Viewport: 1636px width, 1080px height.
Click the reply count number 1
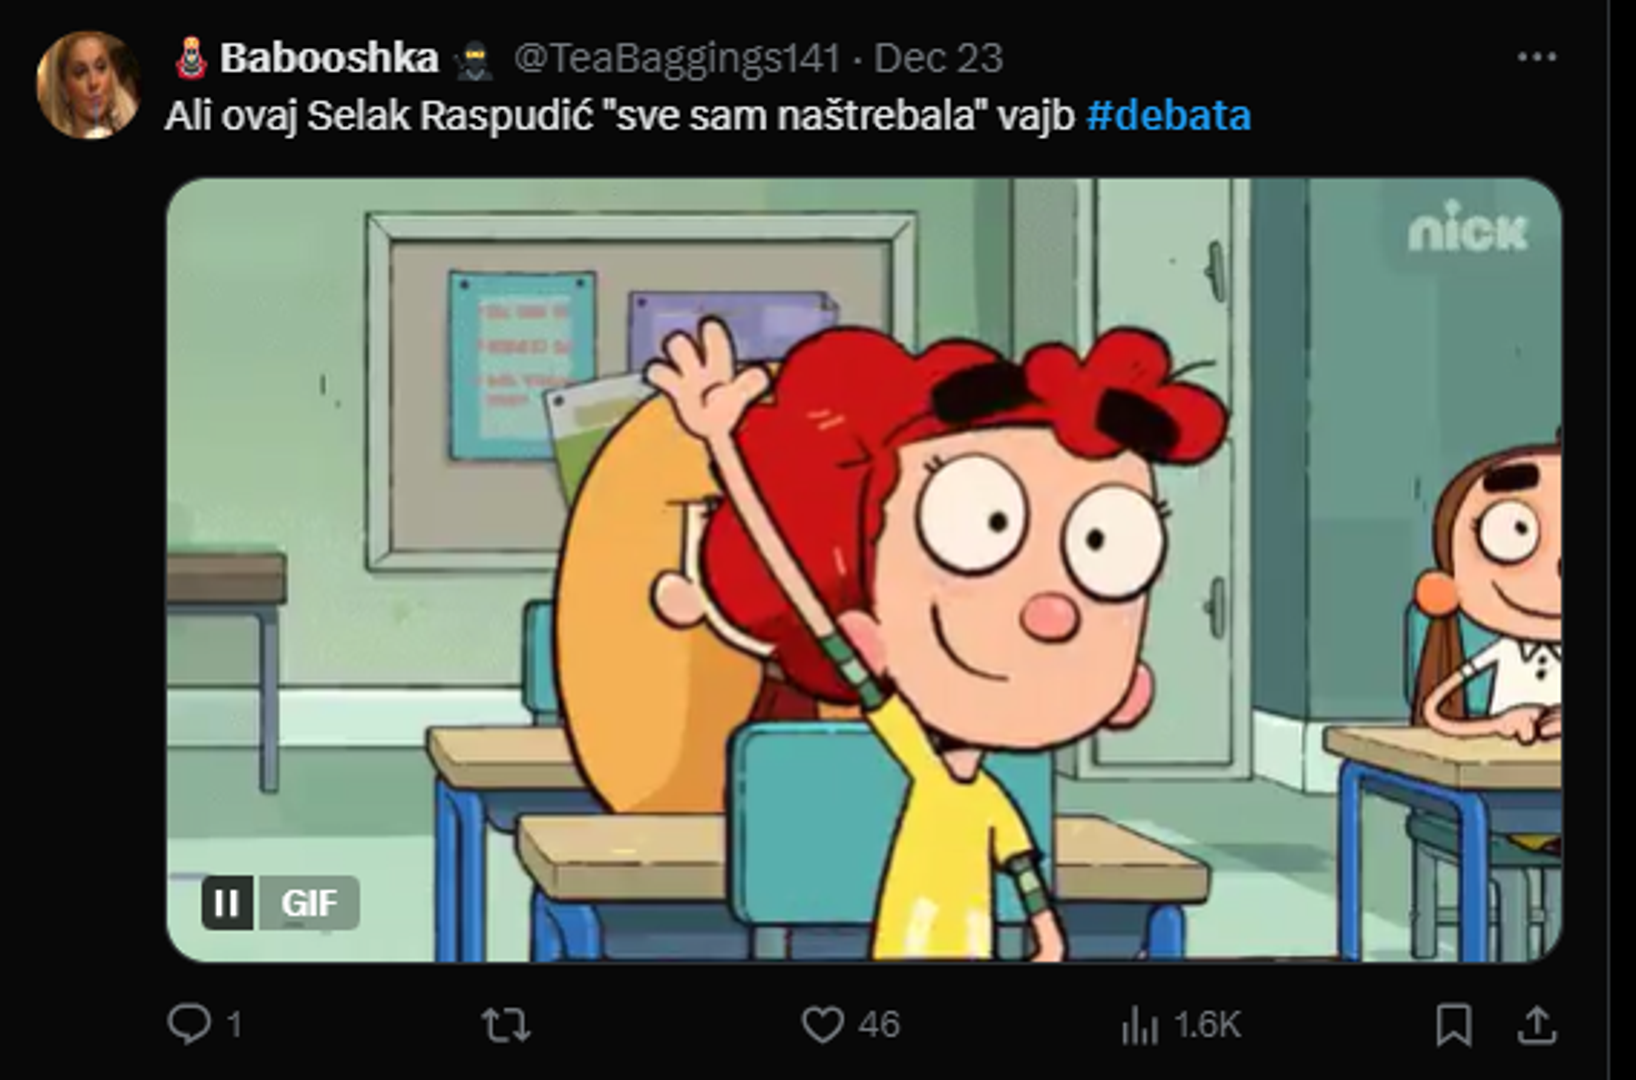coord(234,1025)
